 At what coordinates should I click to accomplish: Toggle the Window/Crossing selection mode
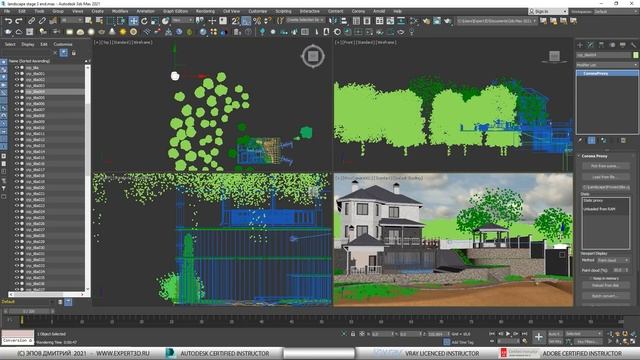[x=121, y=20]
